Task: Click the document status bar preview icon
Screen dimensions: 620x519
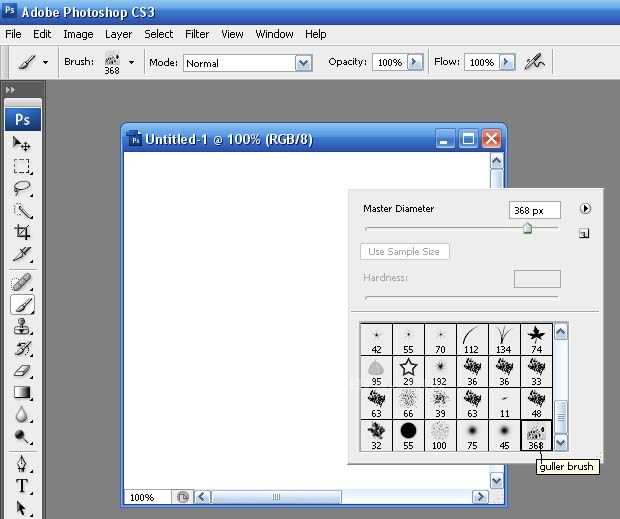Action: point(182,497)
